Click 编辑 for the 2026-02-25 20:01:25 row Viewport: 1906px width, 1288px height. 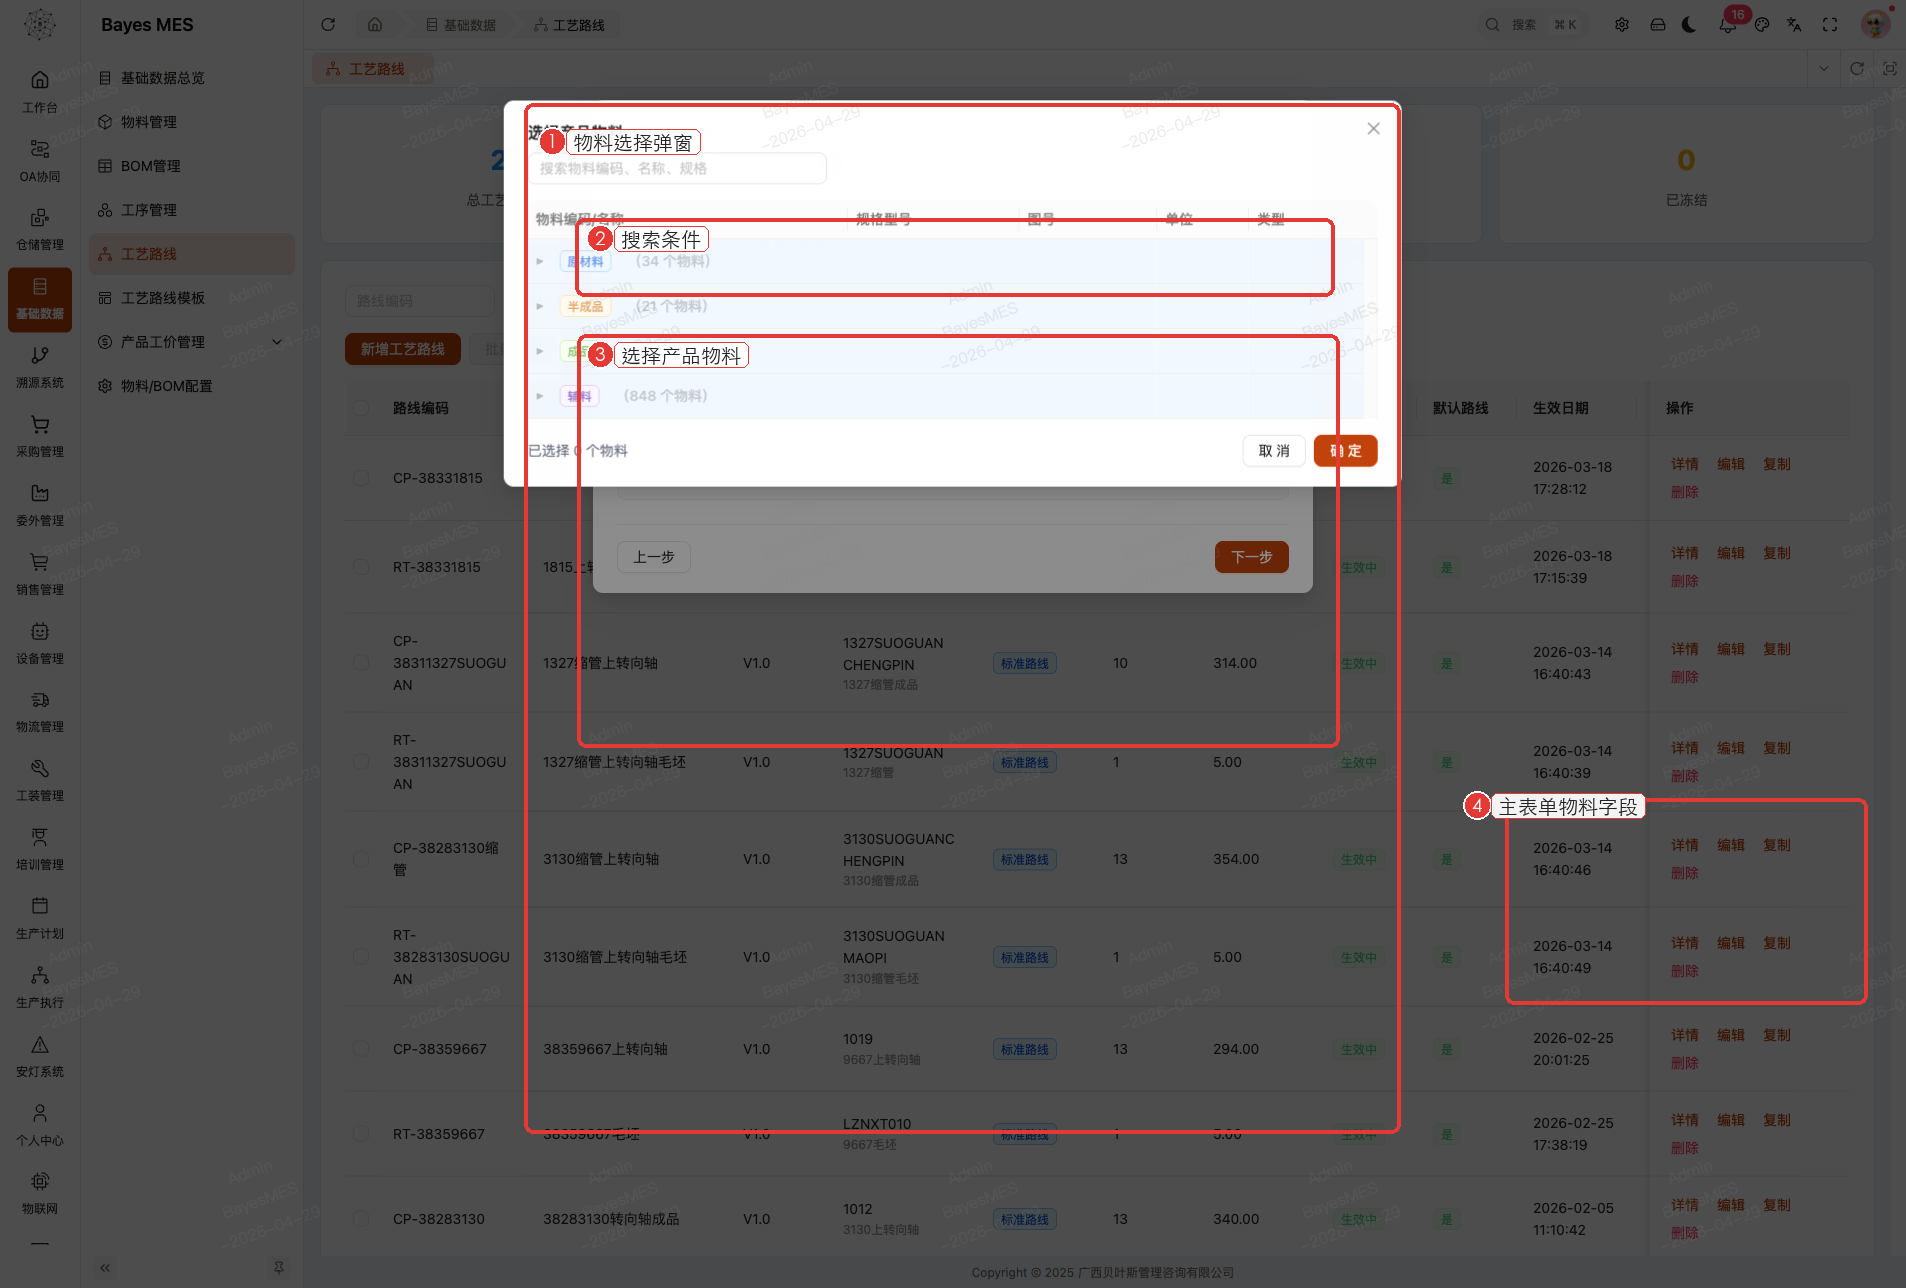pos(1731,1035)
